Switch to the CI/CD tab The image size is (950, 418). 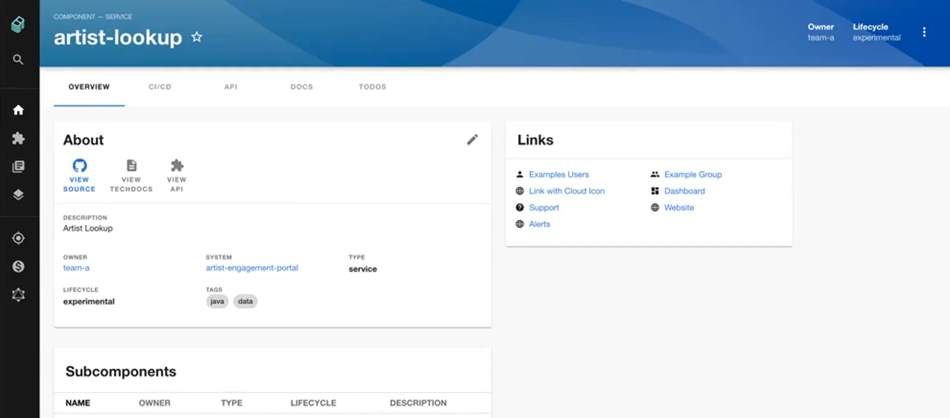click(160, 87)
